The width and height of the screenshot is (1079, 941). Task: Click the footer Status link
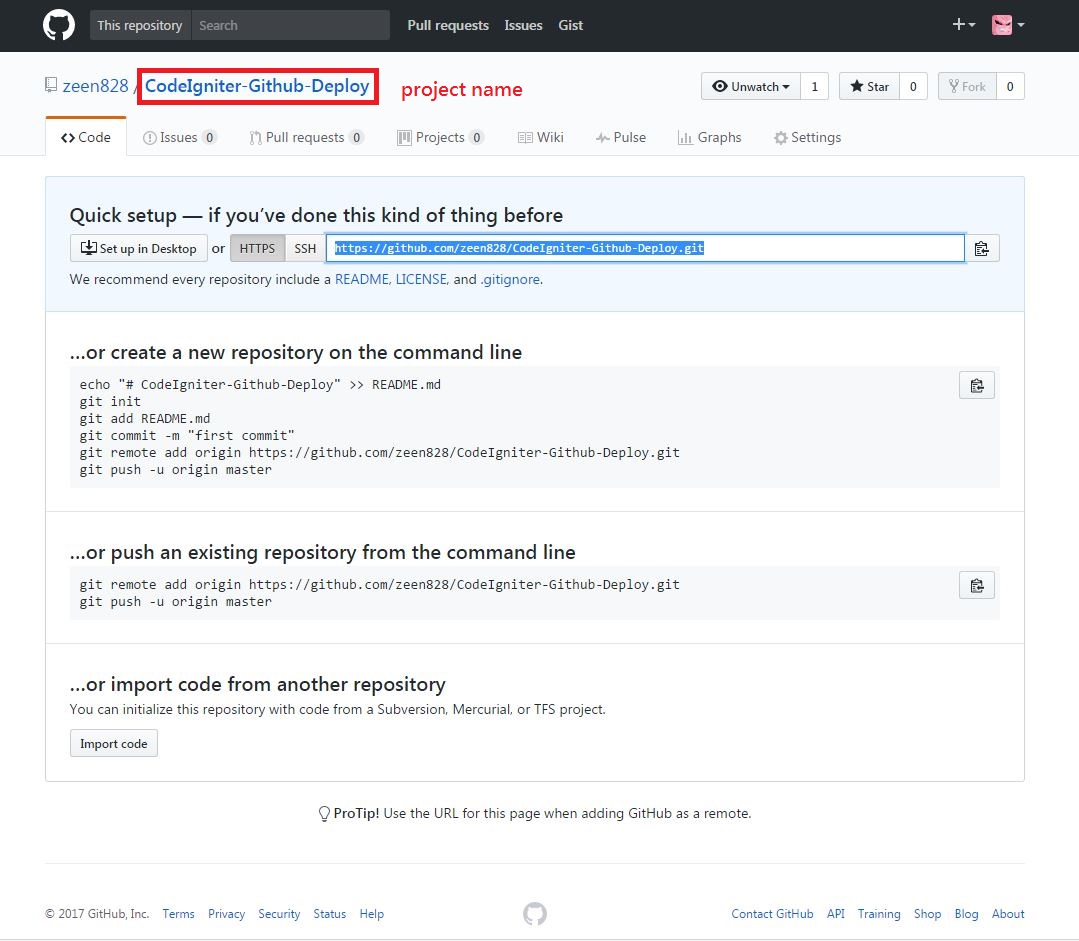[330, 913]
